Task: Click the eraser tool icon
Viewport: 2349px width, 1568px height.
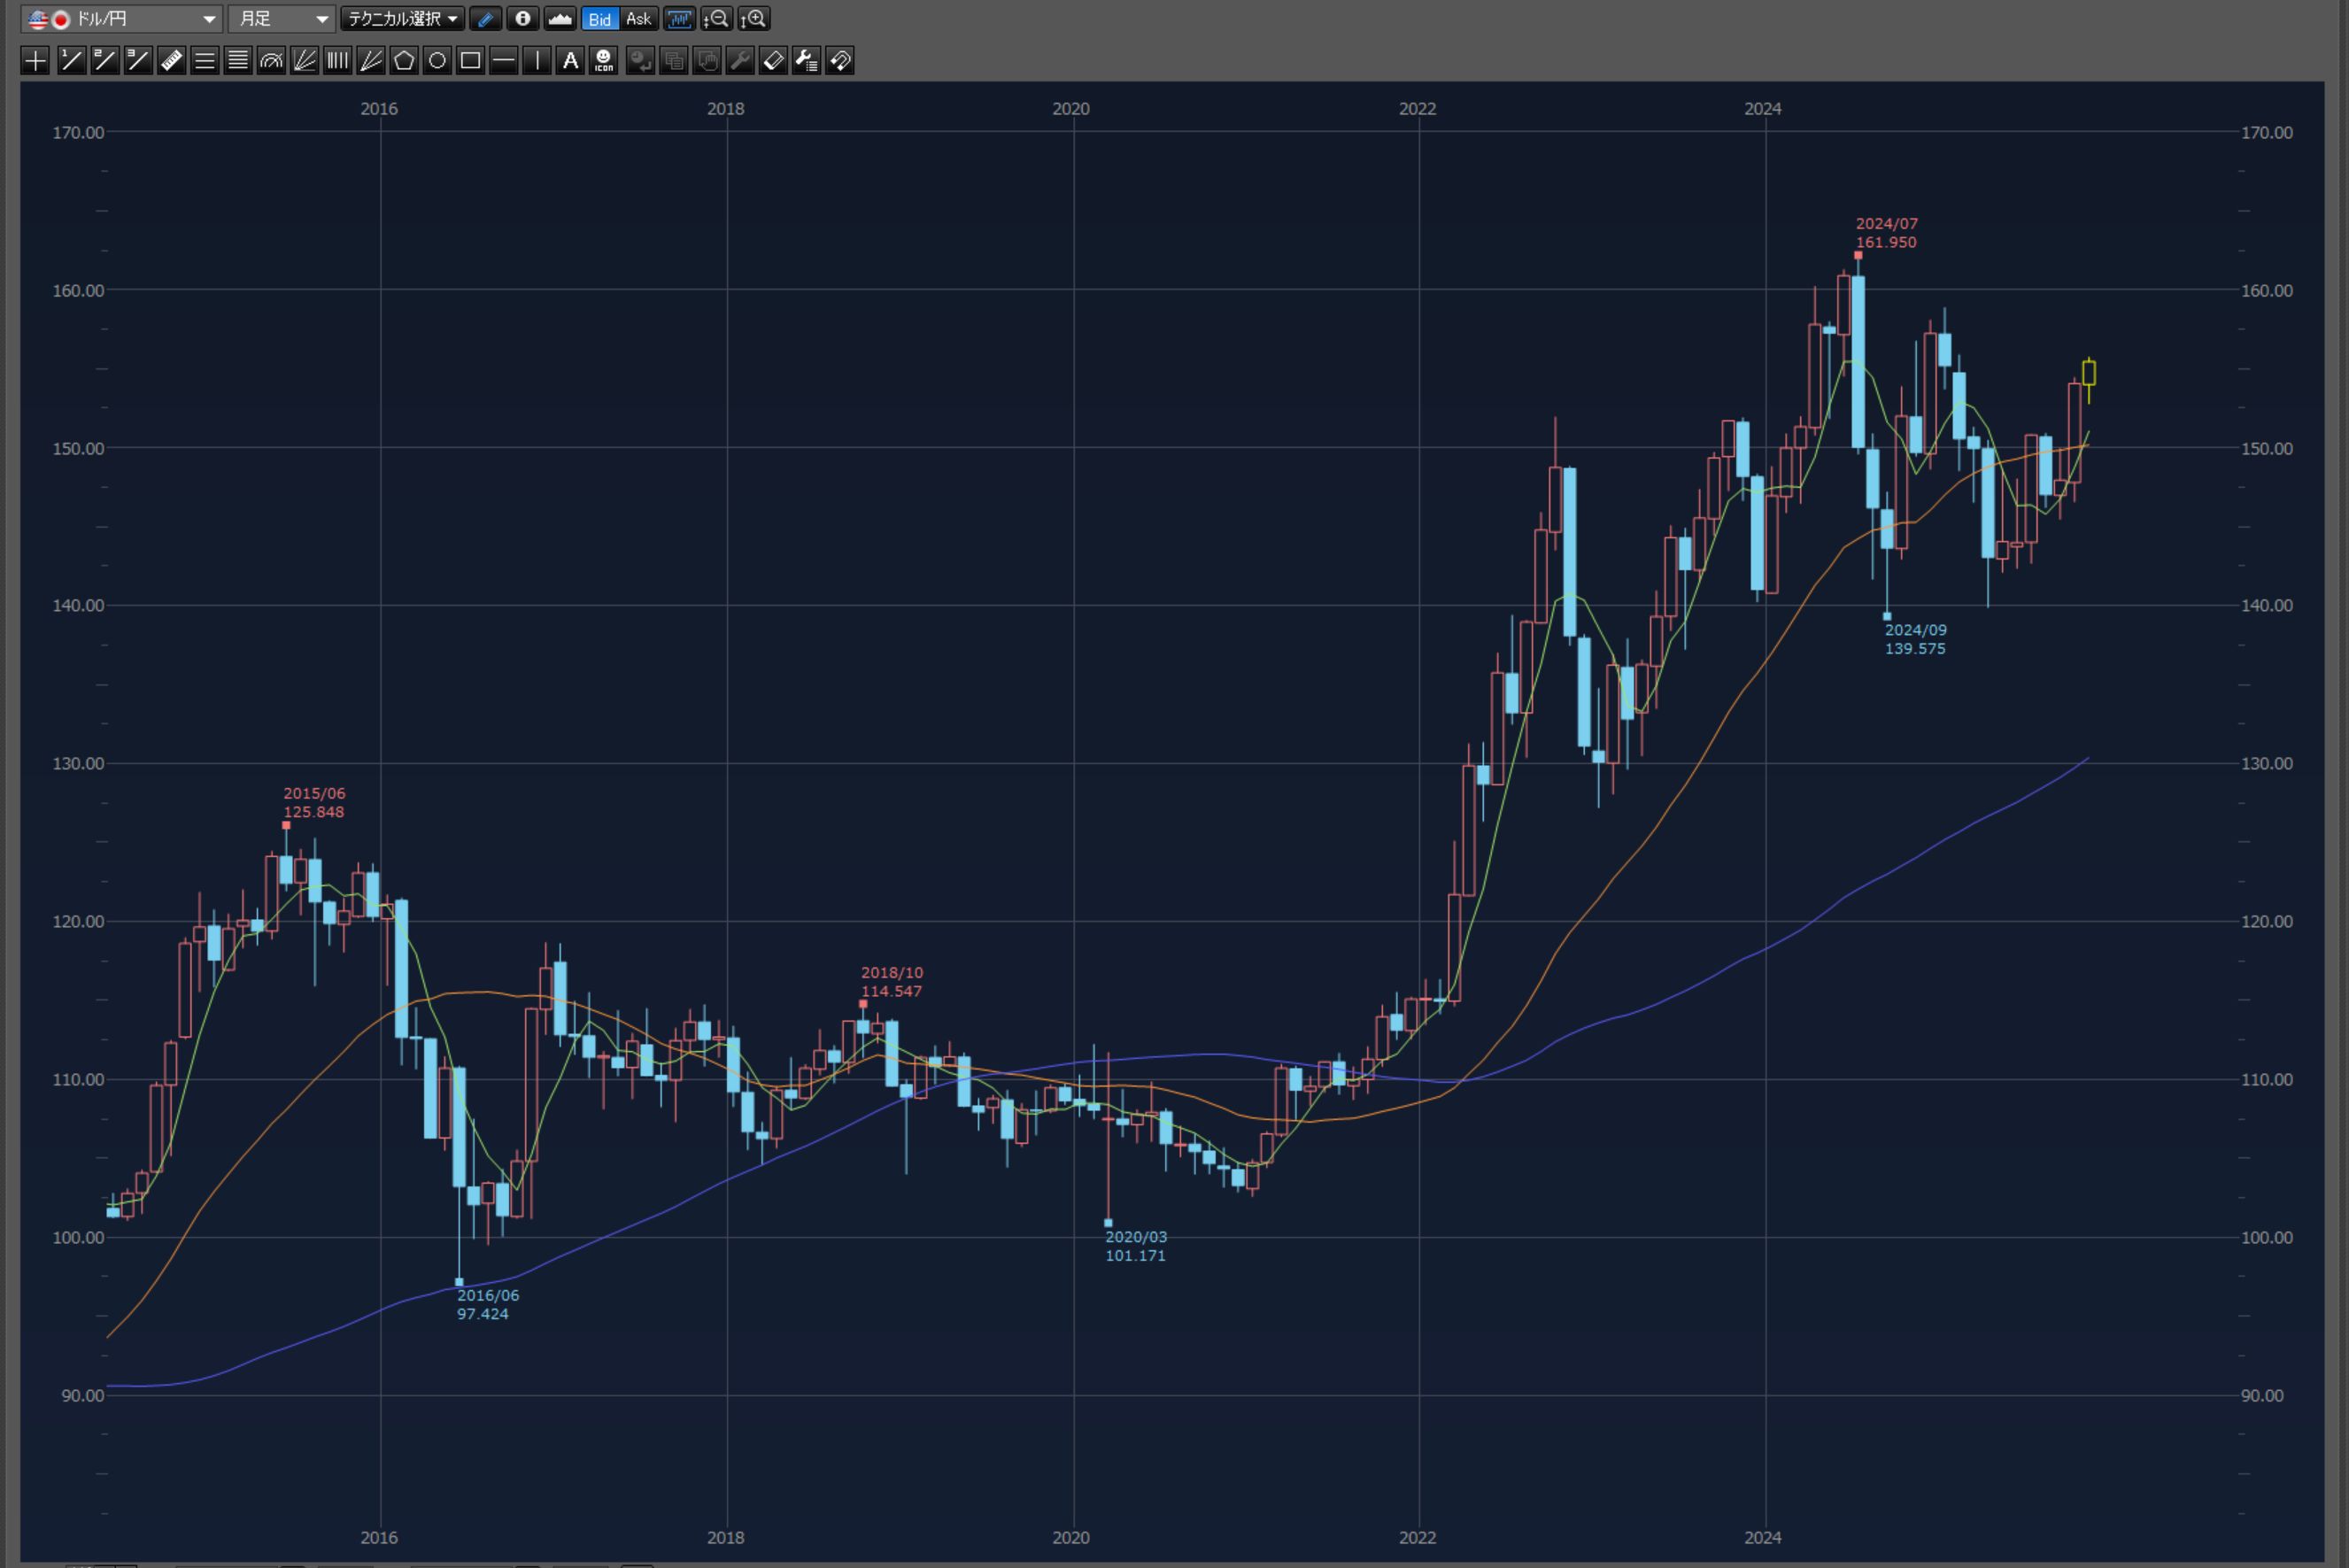Action: tap(773, 61)
